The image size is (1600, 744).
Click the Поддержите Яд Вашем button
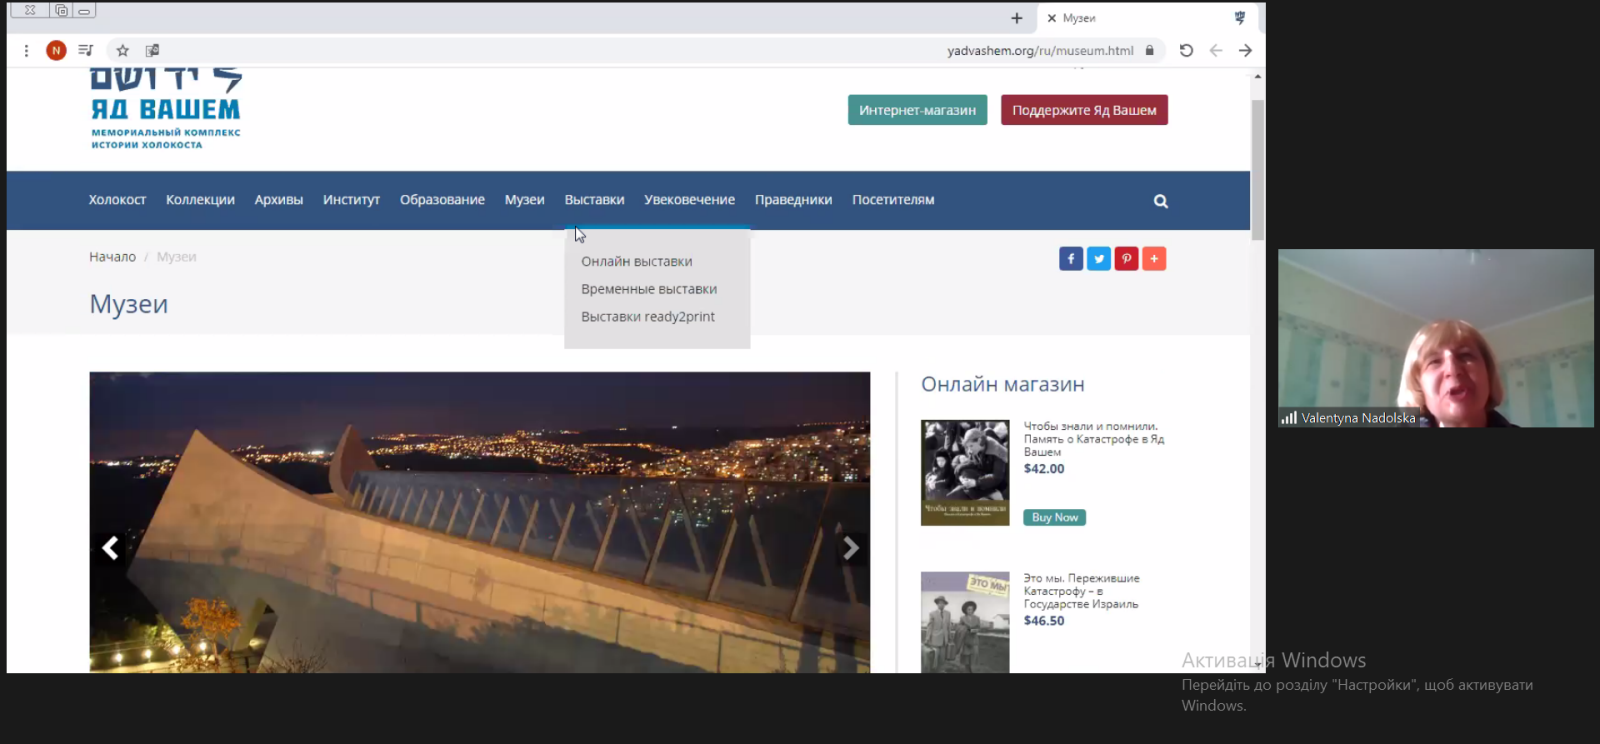coord(1084,110)
